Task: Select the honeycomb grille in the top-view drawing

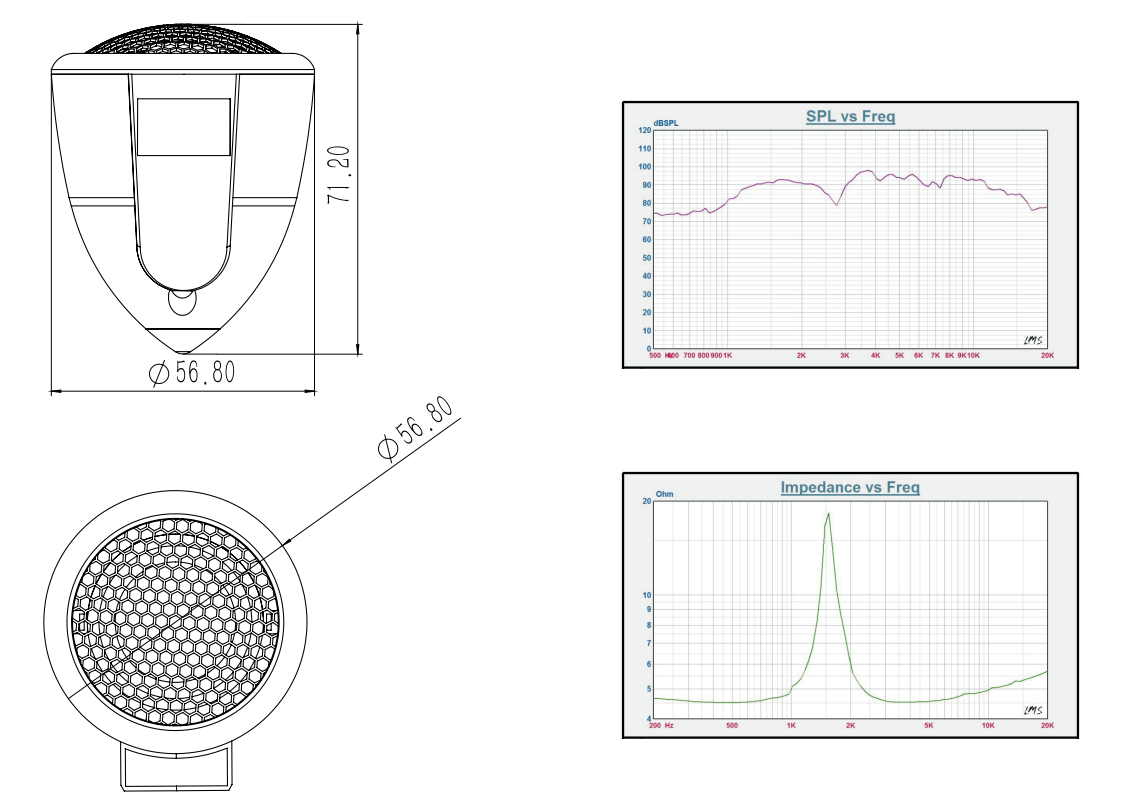Action: (175, 620)
